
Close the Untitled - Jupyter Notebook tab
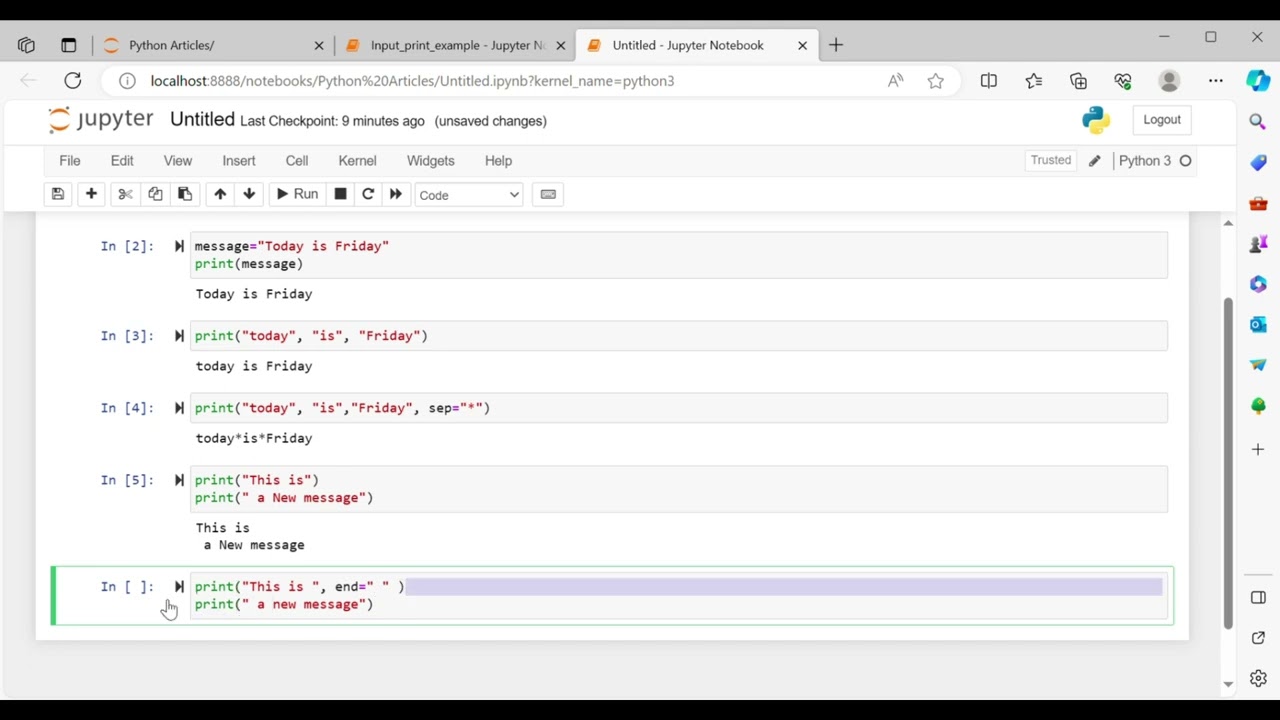pos(802,45)
